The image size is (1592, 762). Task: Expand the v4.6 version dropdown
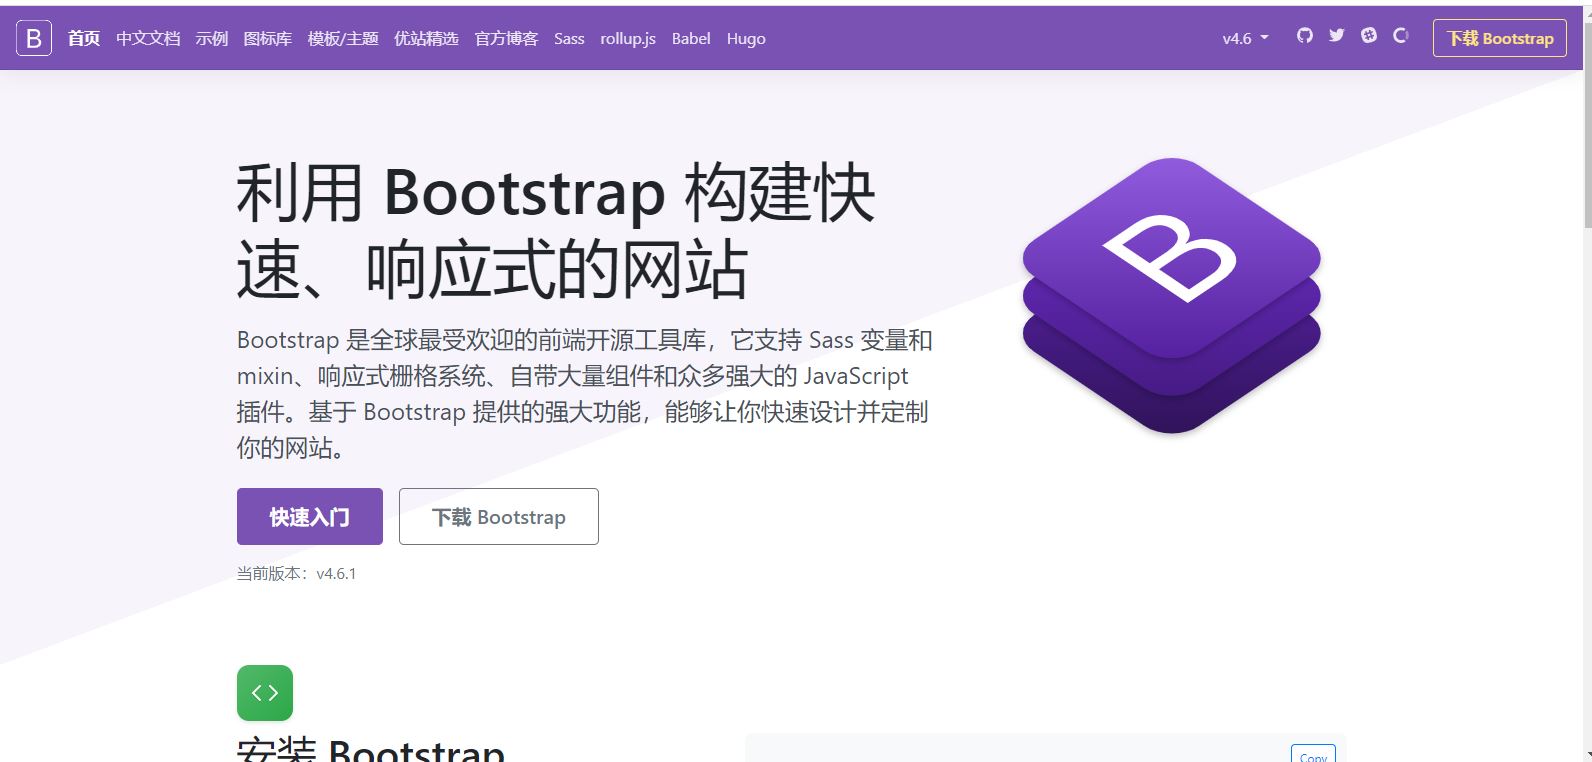coord(1245,38)
